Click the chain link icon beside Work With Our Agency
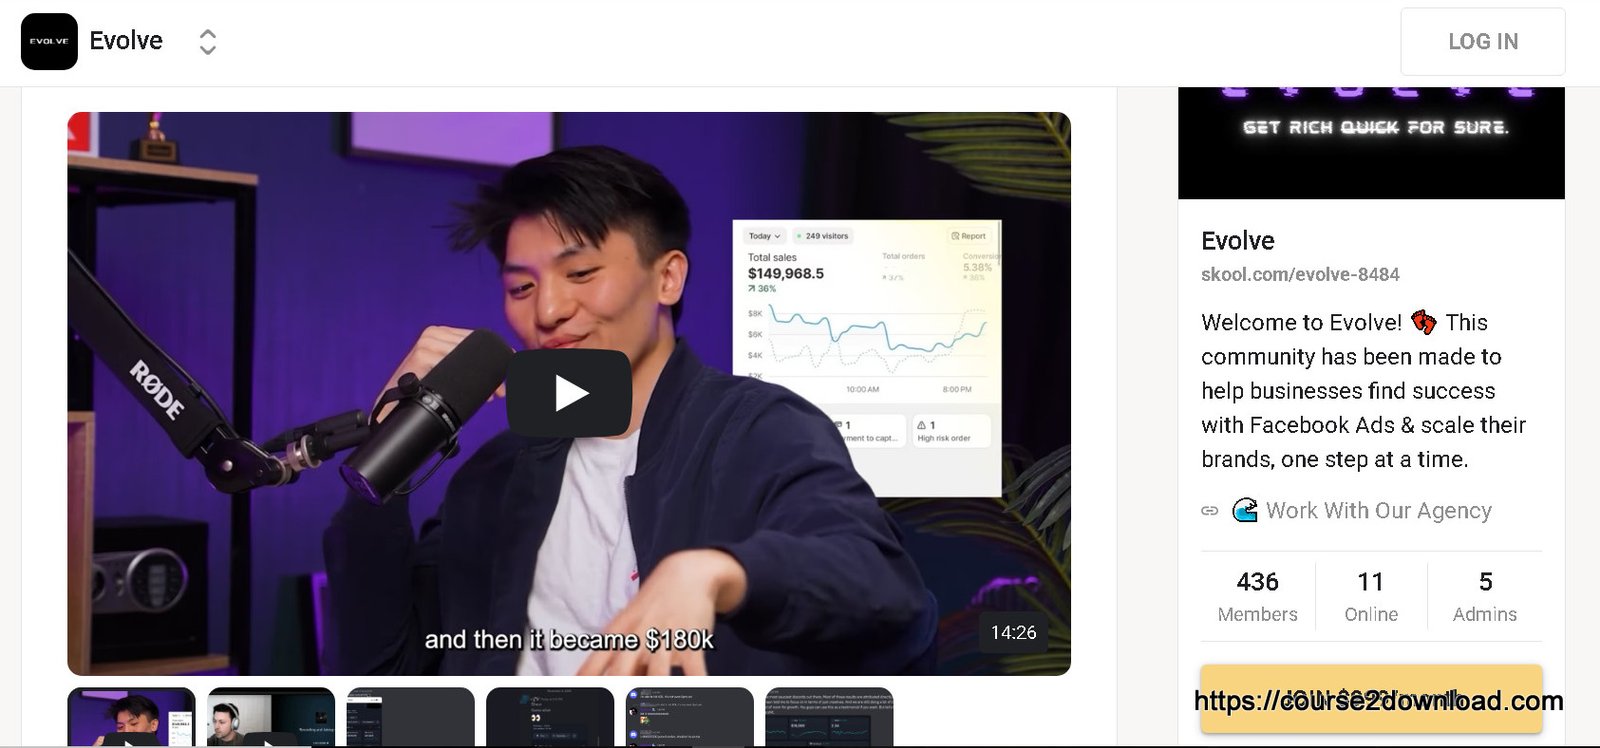 (x=1210, y=511)
